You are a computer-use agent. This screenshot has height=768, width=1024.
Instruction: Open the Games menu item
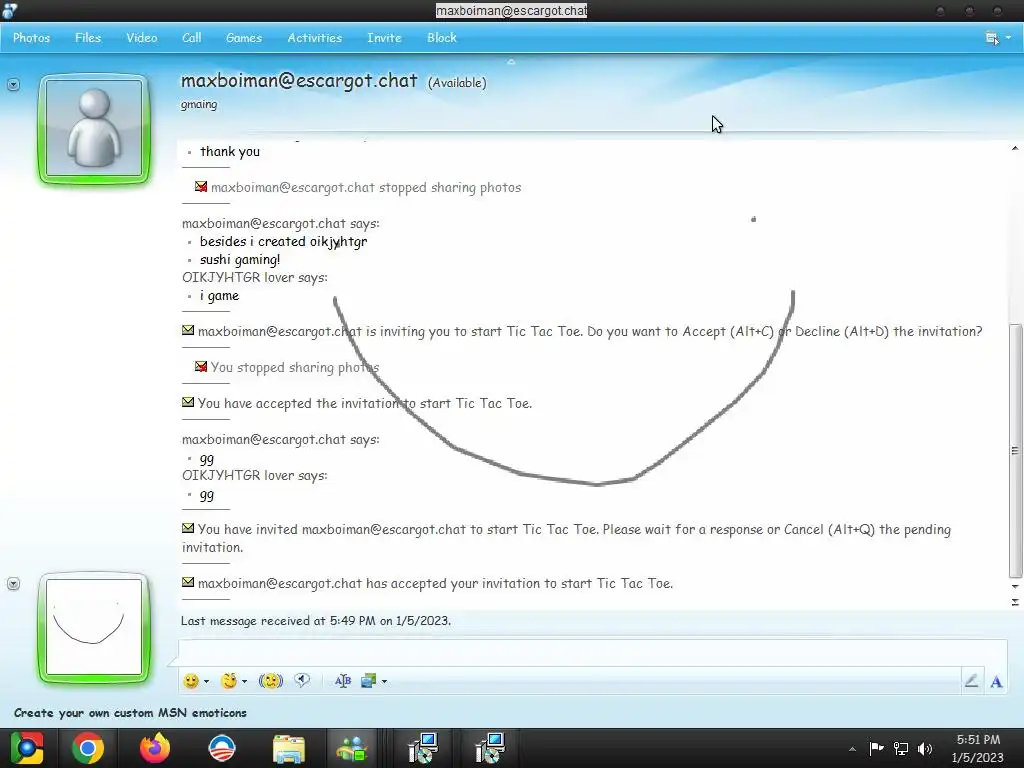tap(244, 38)
